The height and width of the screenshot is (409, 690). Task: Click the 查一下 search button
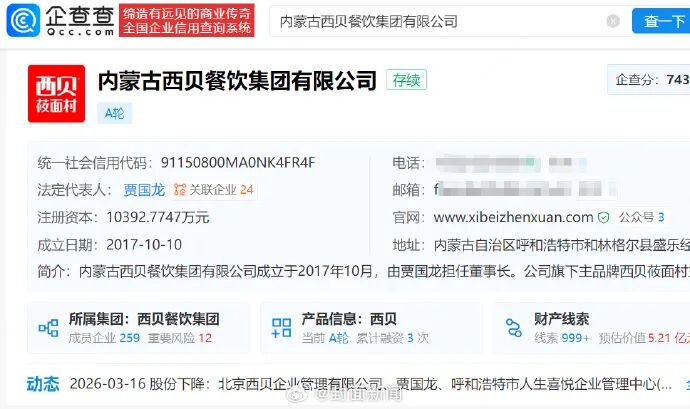coord(661,21)
